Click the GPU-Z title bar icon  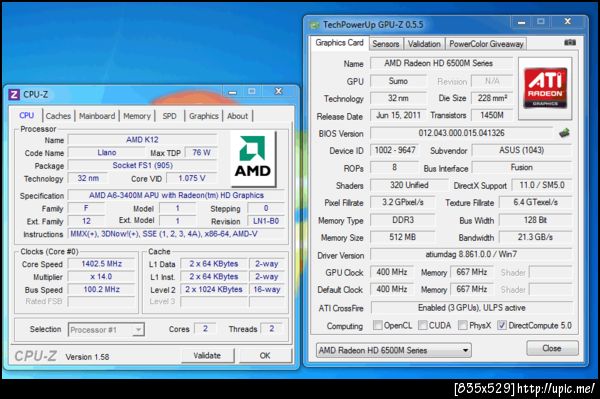[x=315, y=25]
